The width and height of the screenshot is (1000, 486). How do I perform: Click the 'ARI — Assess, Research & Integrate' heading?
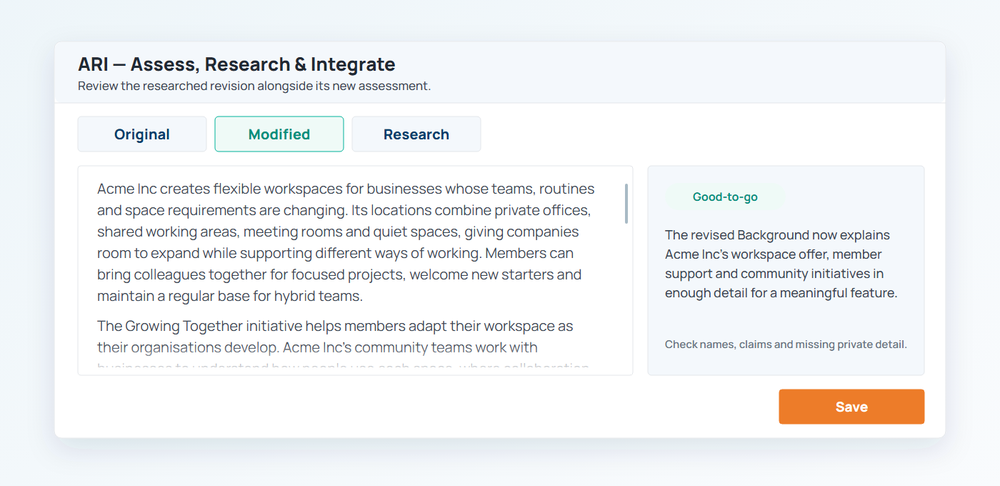coord(237,64)
